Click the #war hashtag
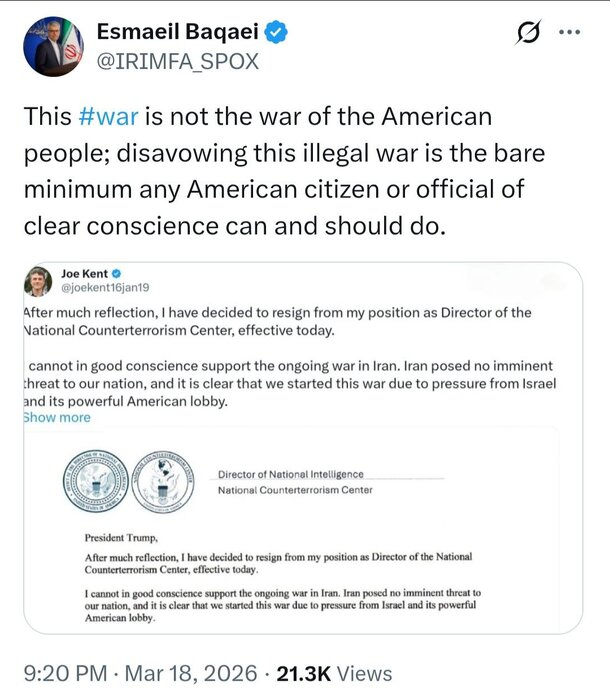This screenshot has height=700, width=610. coord(108,117)
